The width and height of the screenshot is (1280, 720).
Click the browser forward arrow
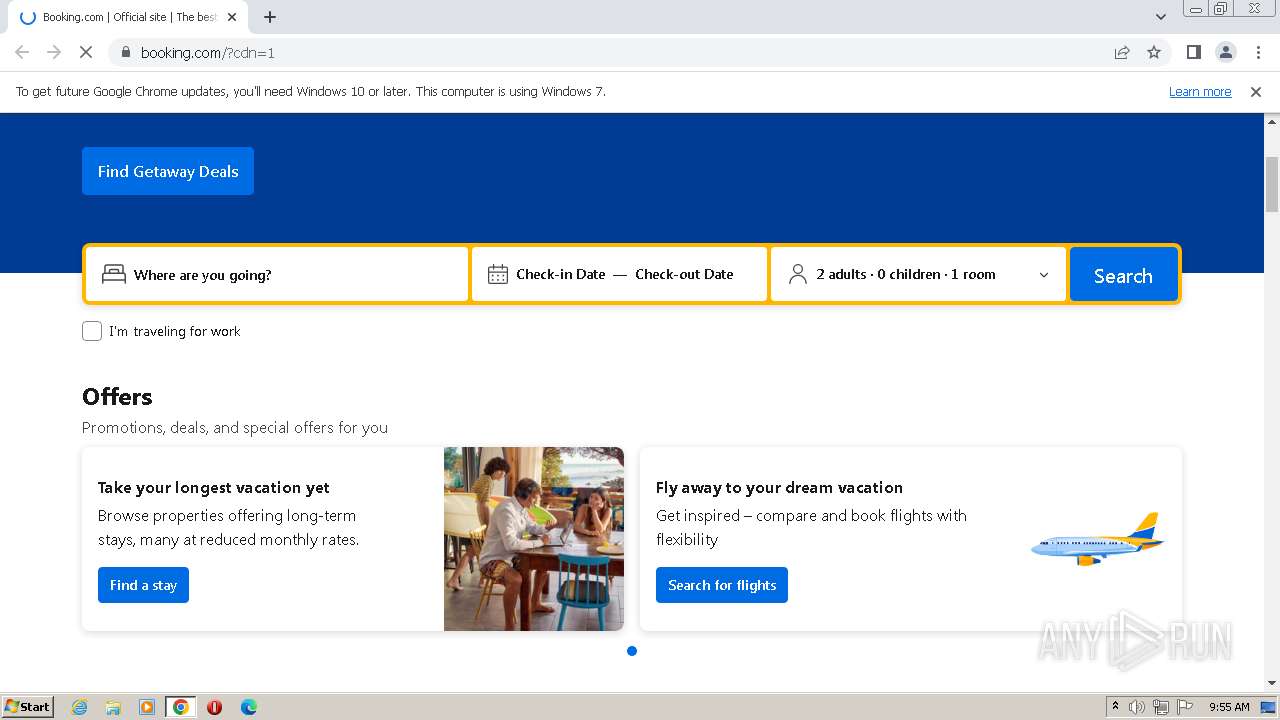click(x=54, y=52)
